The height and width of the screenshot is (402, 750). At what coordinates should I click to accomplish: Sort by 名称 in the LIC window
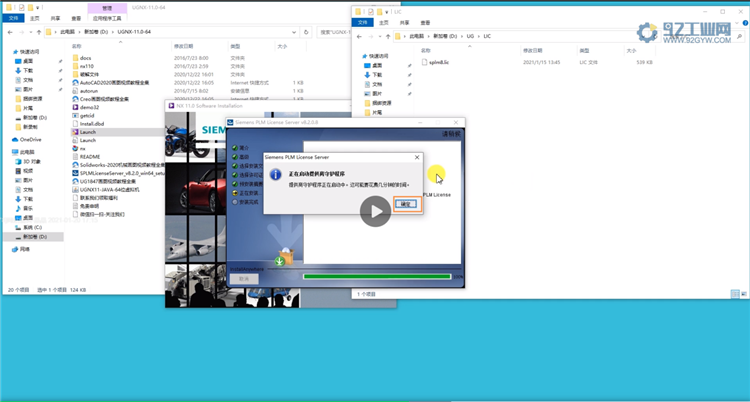[426, 50]
